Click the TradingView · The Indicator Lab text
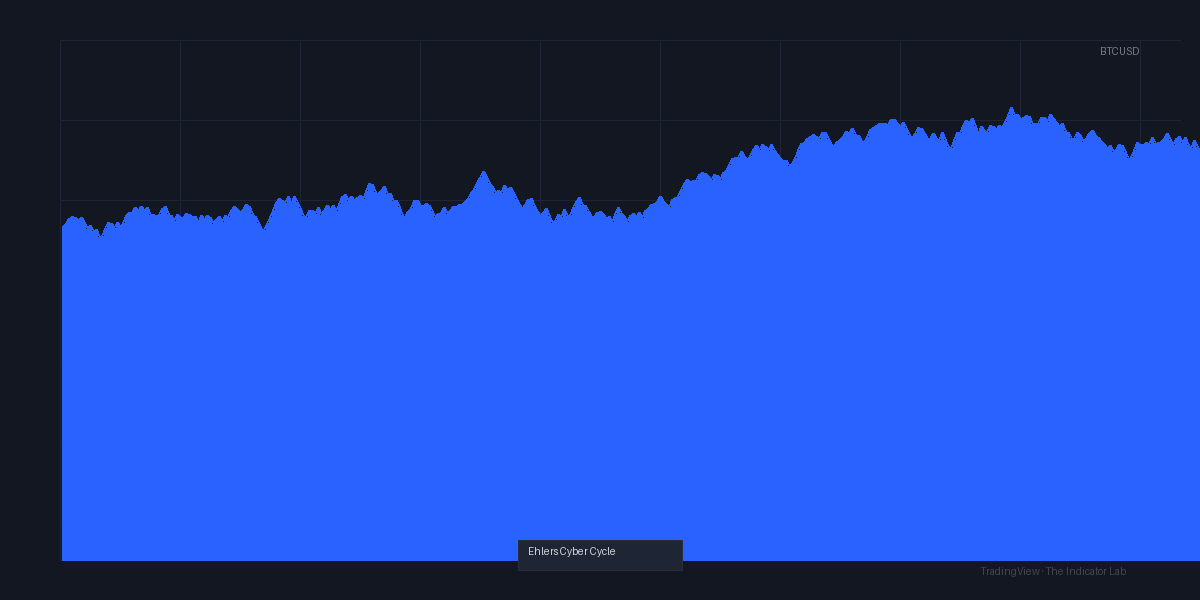The image size is (1200, 600). pos(1053,571)
